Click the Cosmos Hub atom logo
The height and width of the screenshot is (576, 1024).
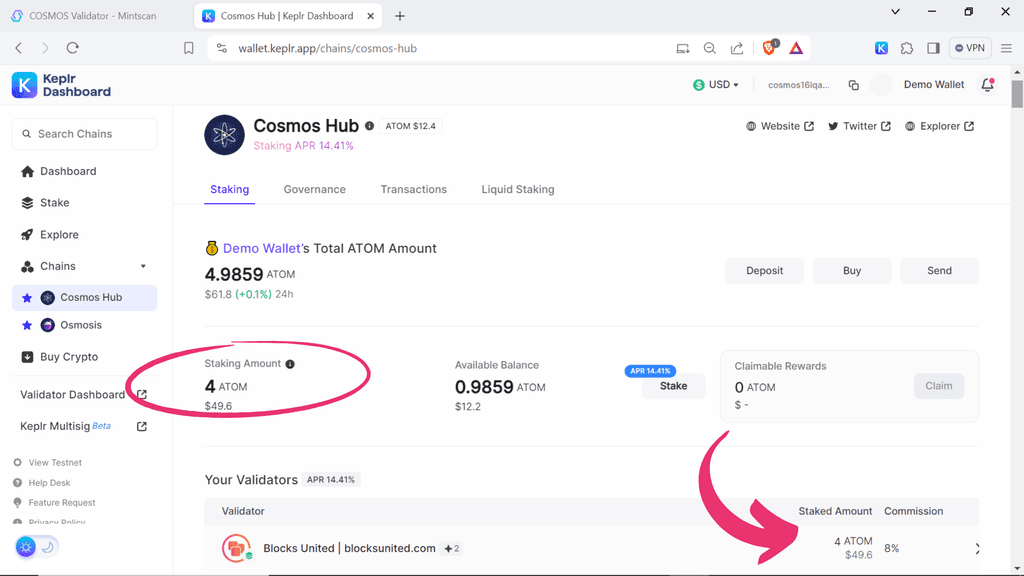(224, 135)
